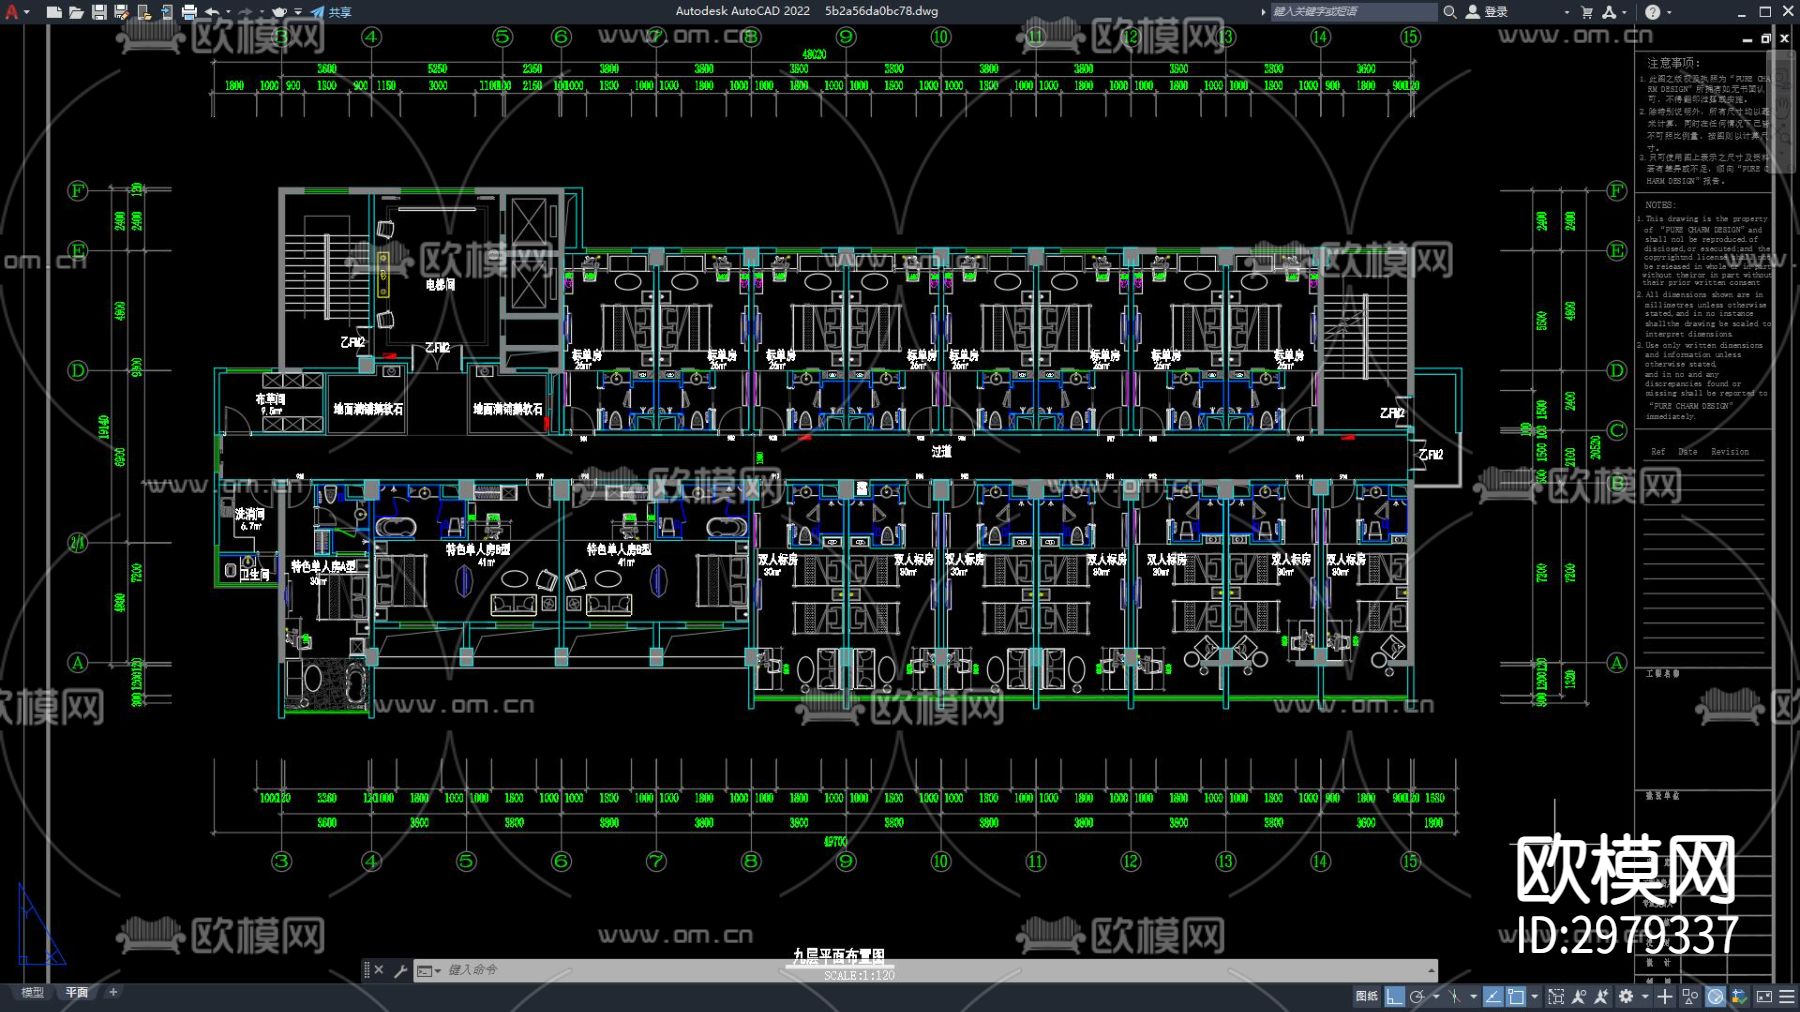
Task: Click 登录 to sign in
Action: (x=1487, y=12)
